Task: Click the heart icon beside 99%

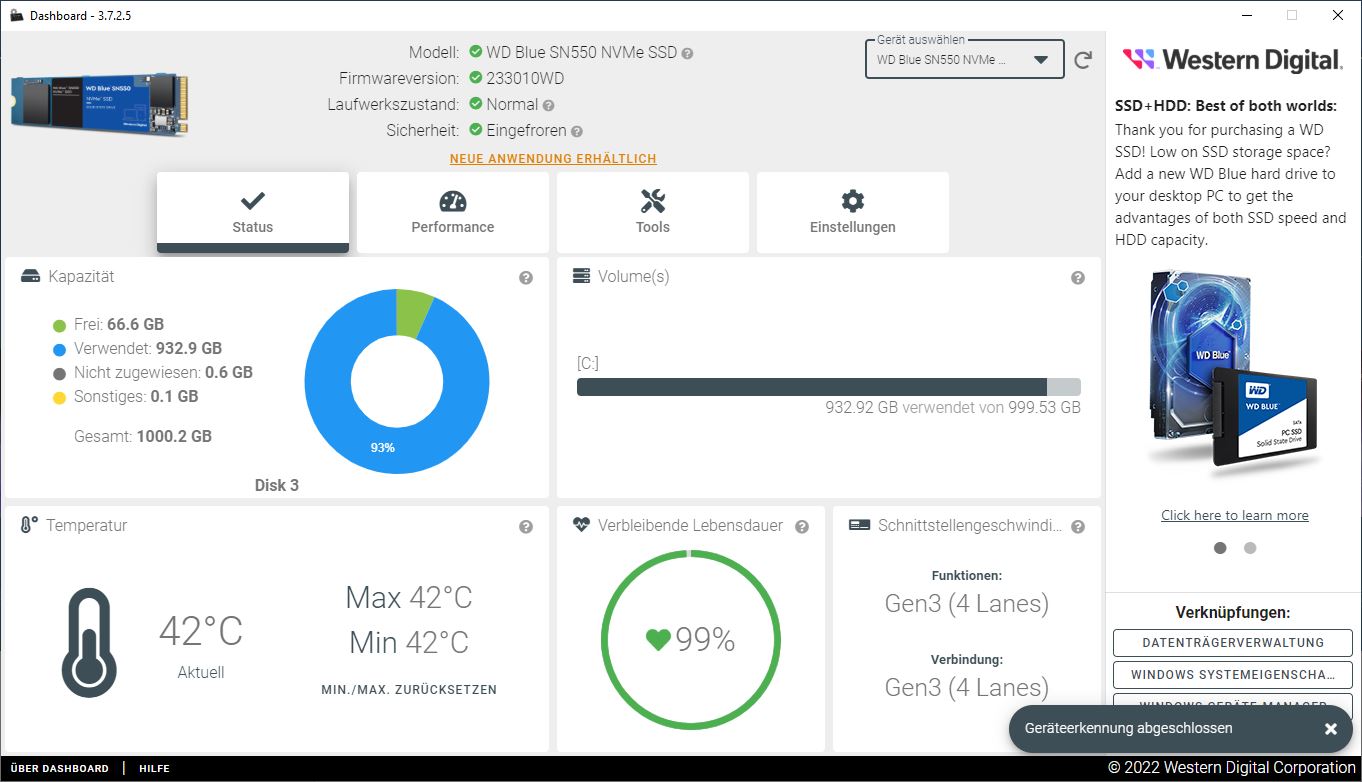Action: [x=658, y=639]
